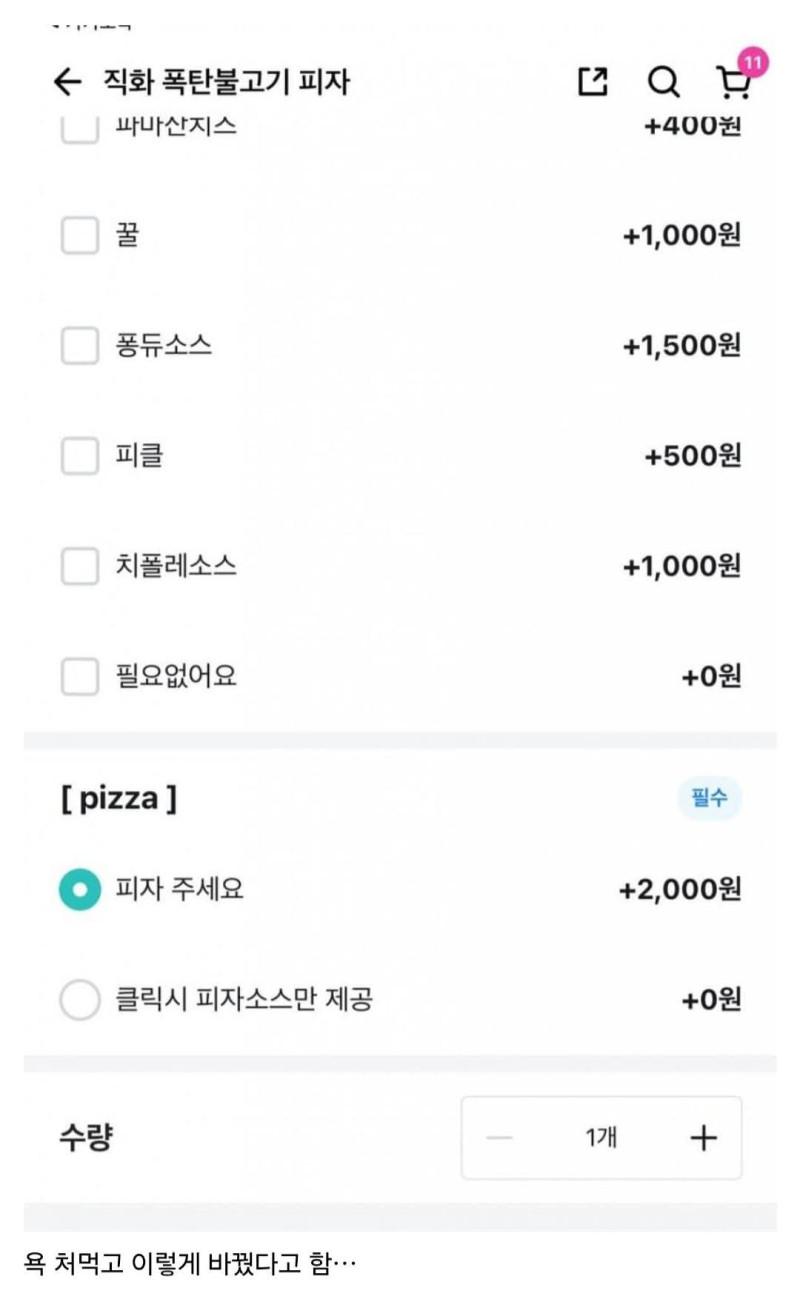Choose 클릭시 피자소스만 제공 radio option
Image resolution: width=800 pixels, height=1313 pixels.
(x=80, y=999)
